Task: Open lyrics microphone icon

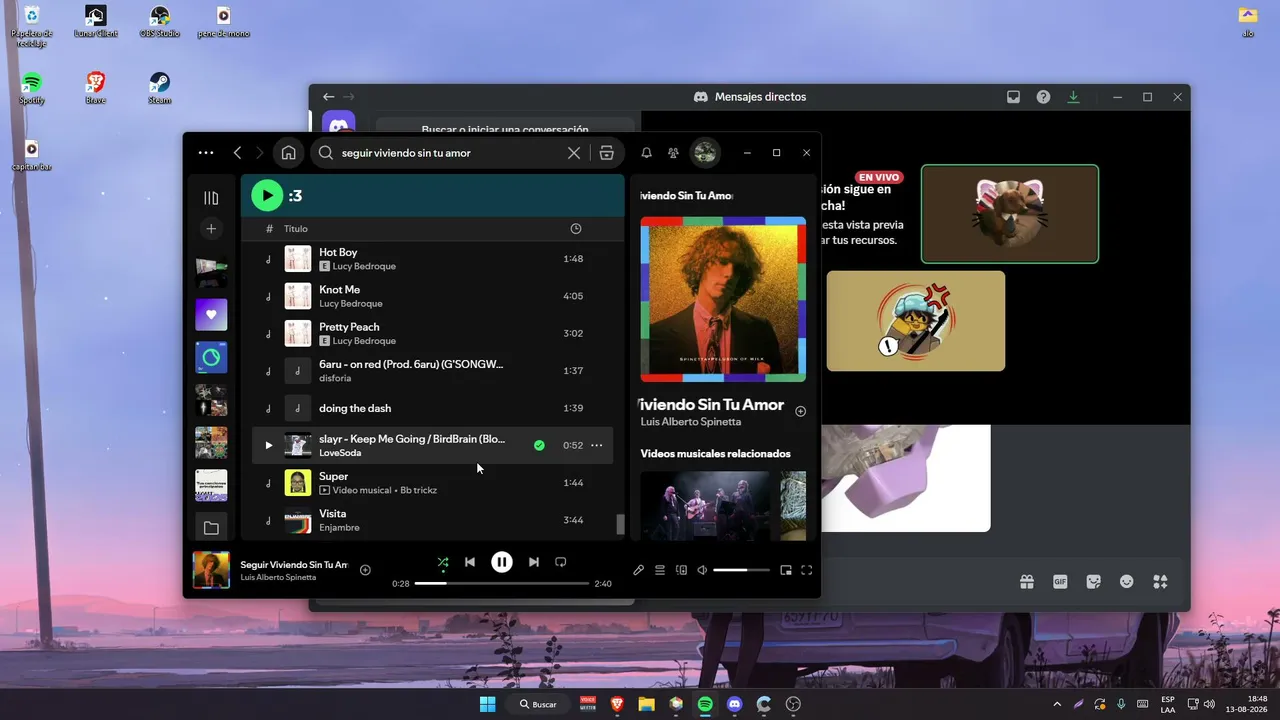Action: point(639,570)
